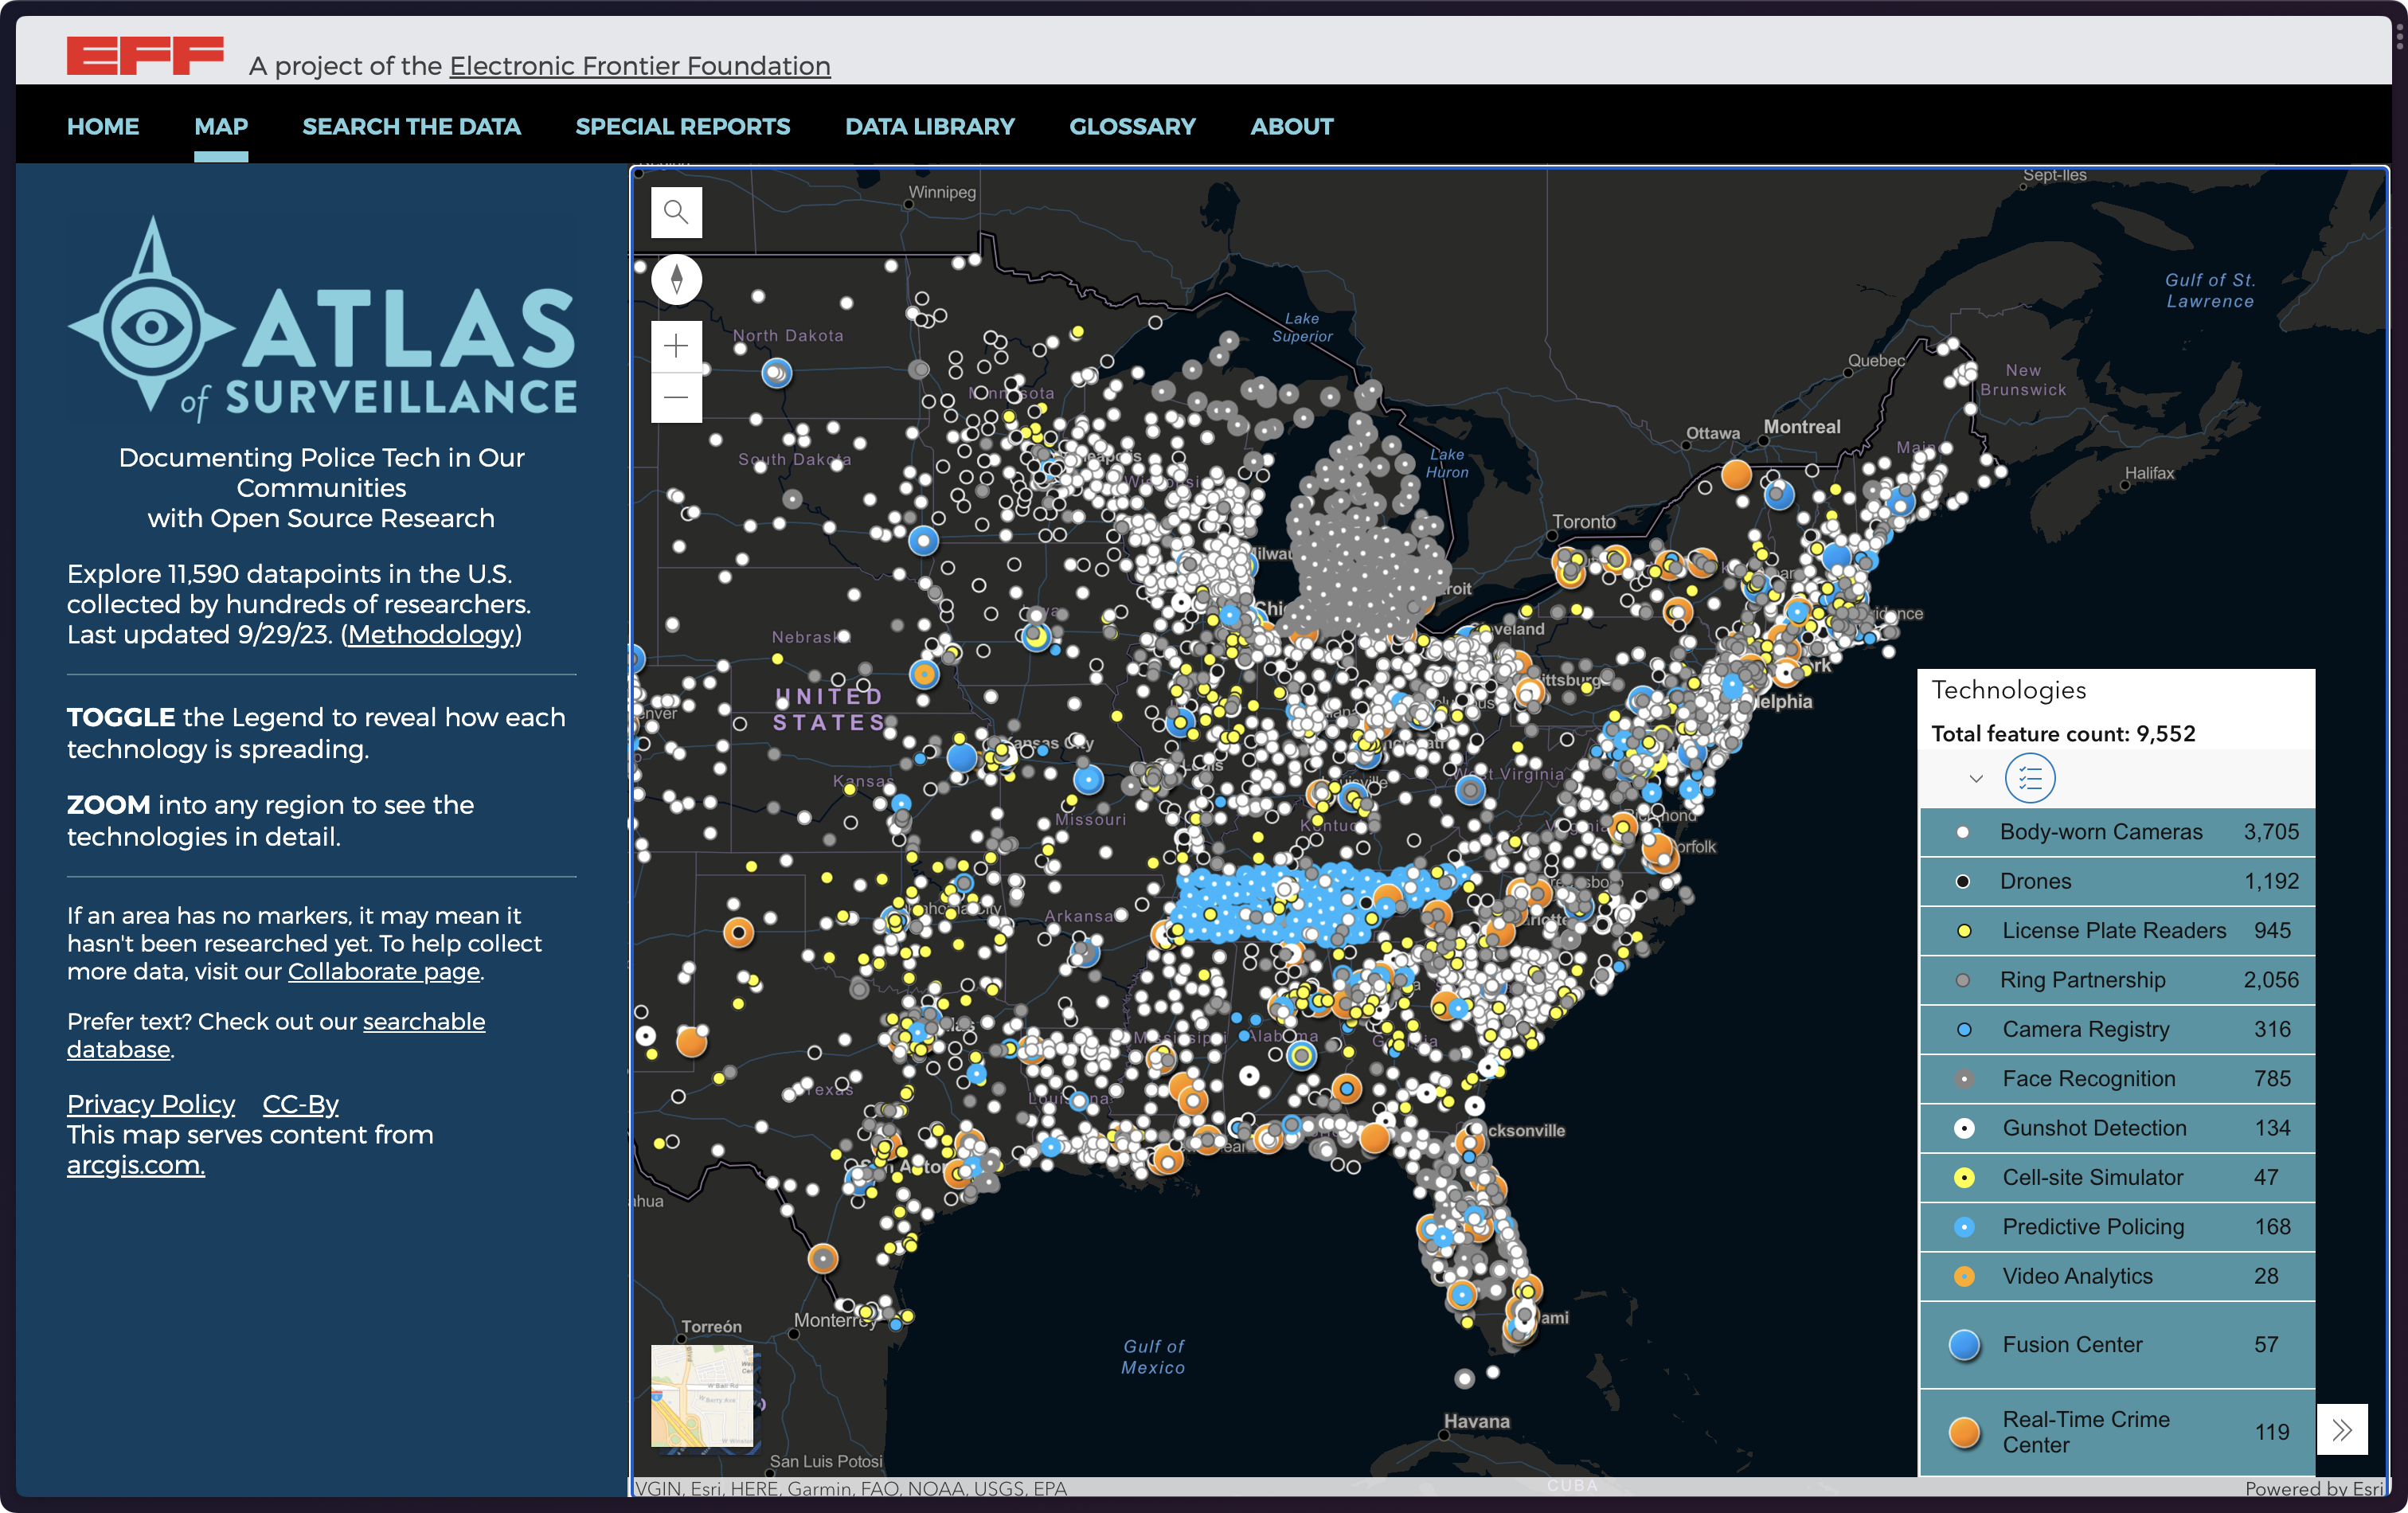Image resolution: width=2408 pixels, height=1513 pixels.
Task: Follow the Collaborate page link
Action: [x=384, y=971]
